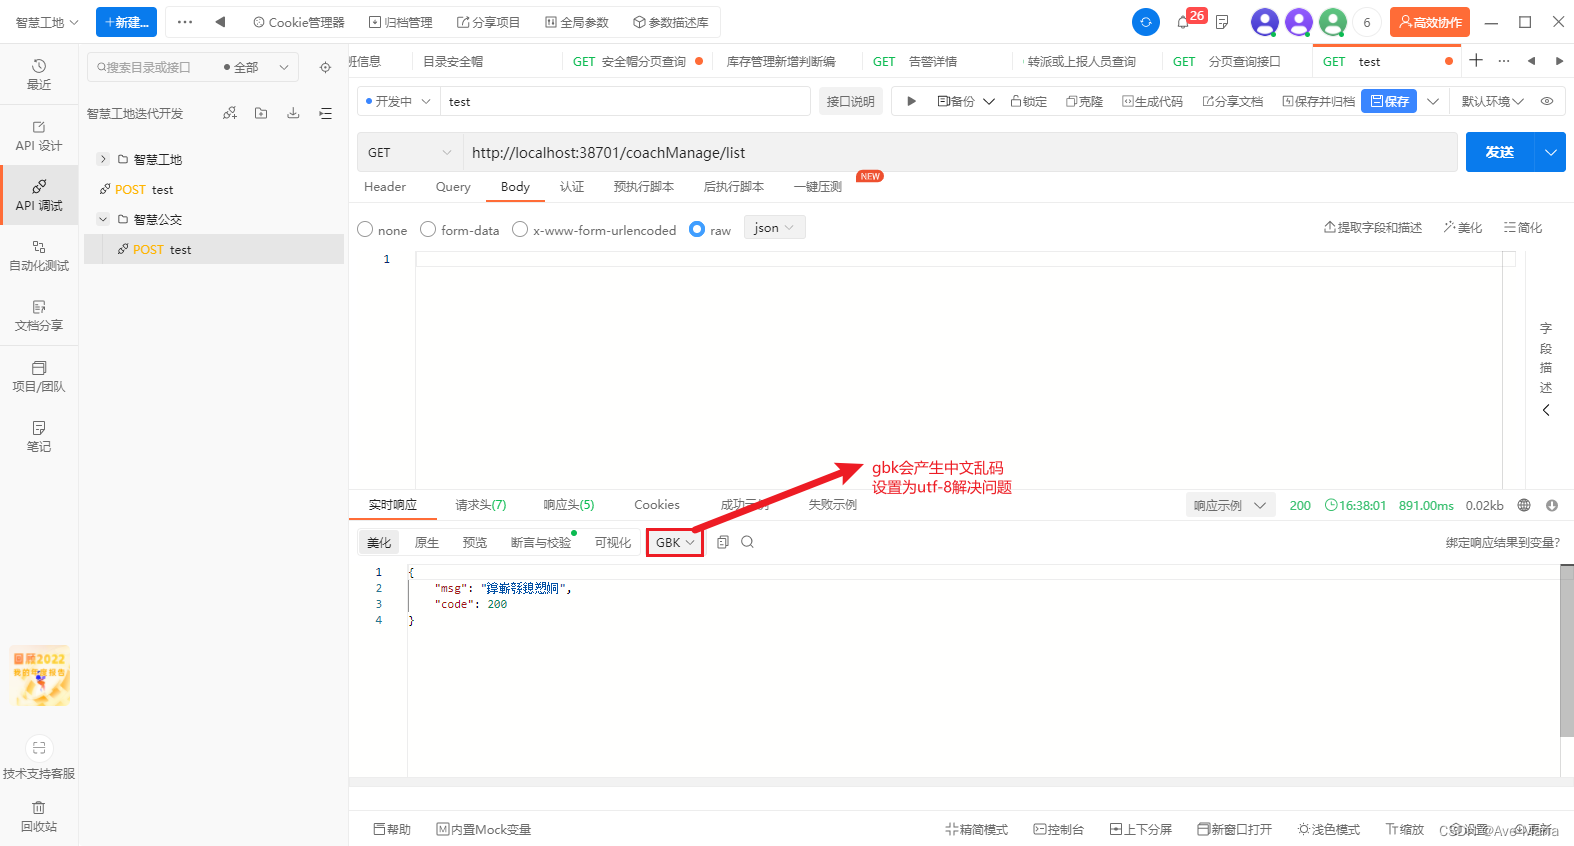Image resolution: width=1574 pixels, height=846 pixels.
Task: Click the +新建 new button
Action: 126,22
